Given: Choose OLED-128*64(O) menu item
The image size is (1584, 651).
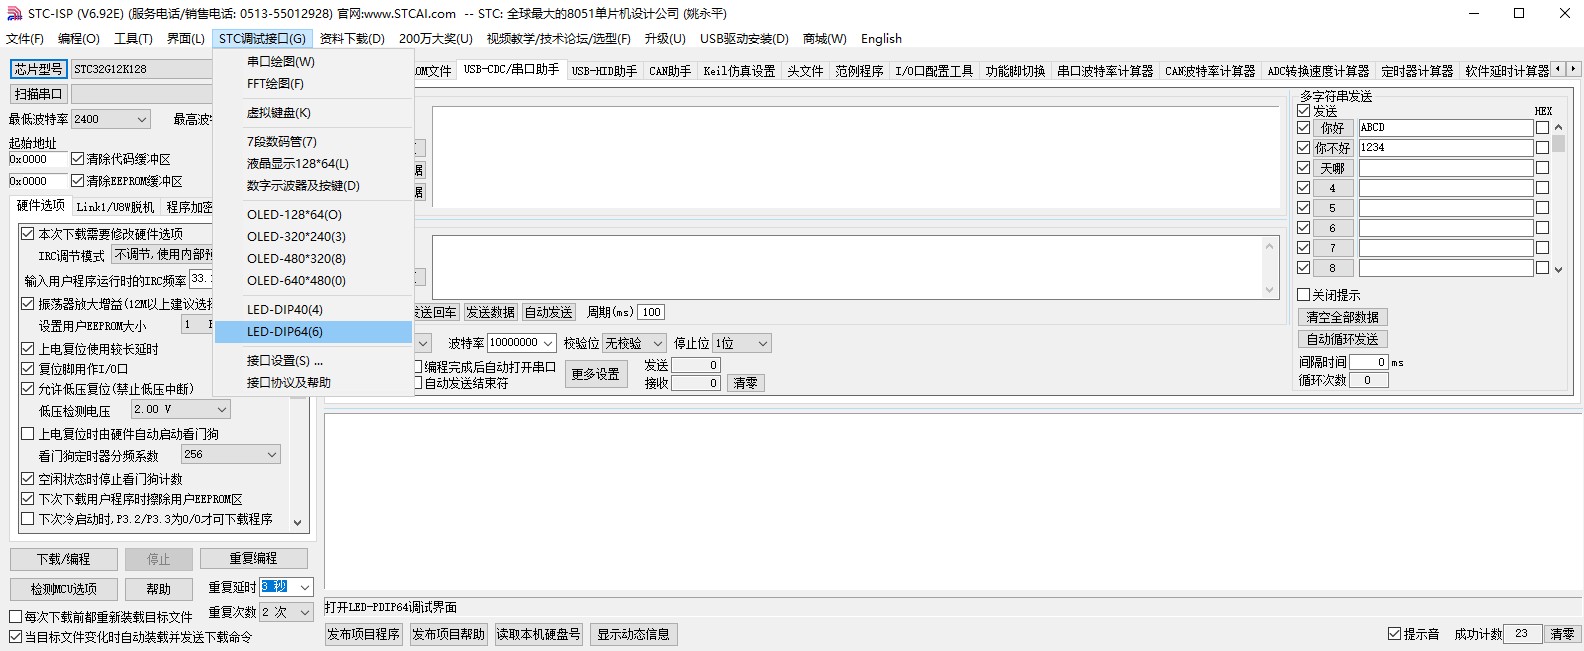Looking at the screenshot, I should pos(314,215).
